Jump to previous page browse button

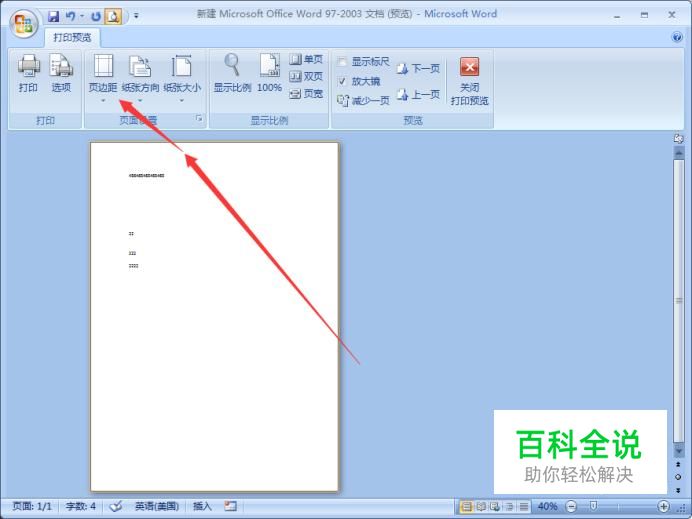[678, 465]
